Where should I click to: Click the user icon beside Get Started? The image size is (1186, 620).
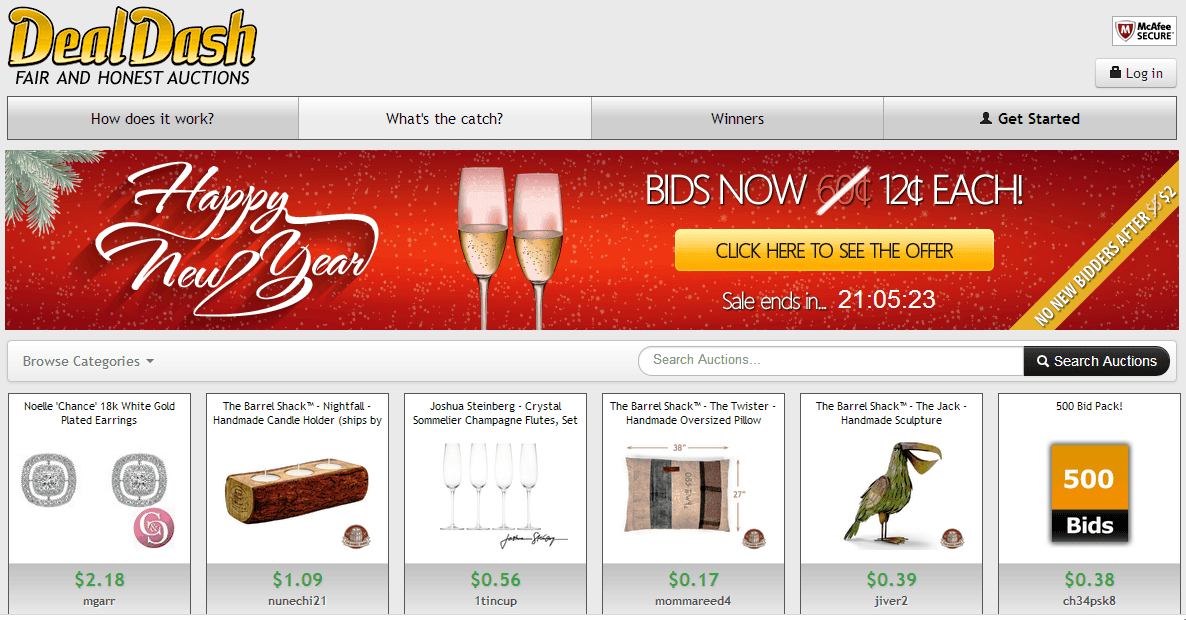pos(986,118)
